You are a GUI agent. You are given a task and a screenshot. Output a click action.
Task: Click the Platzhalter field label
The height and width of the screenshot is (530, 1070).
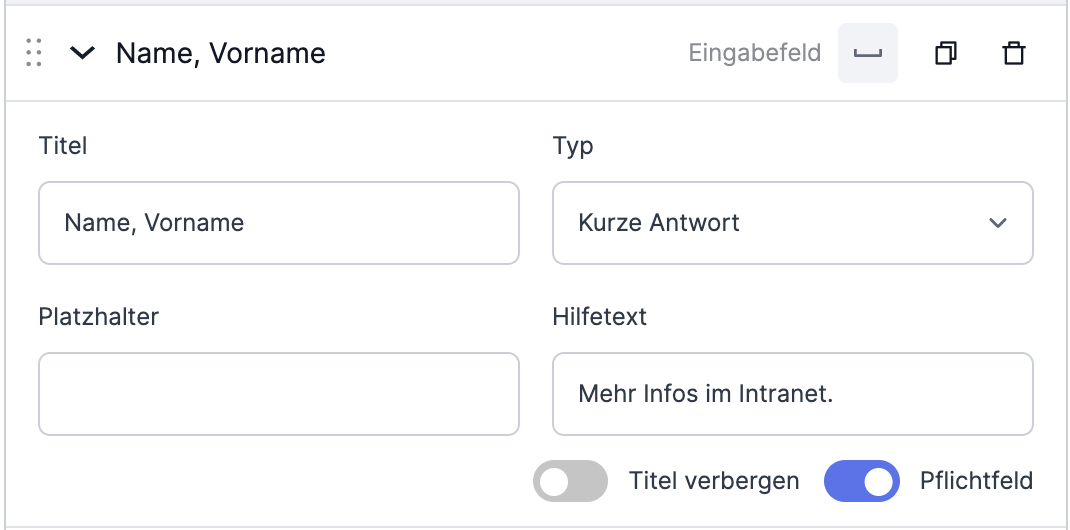(x=98, y=316)
